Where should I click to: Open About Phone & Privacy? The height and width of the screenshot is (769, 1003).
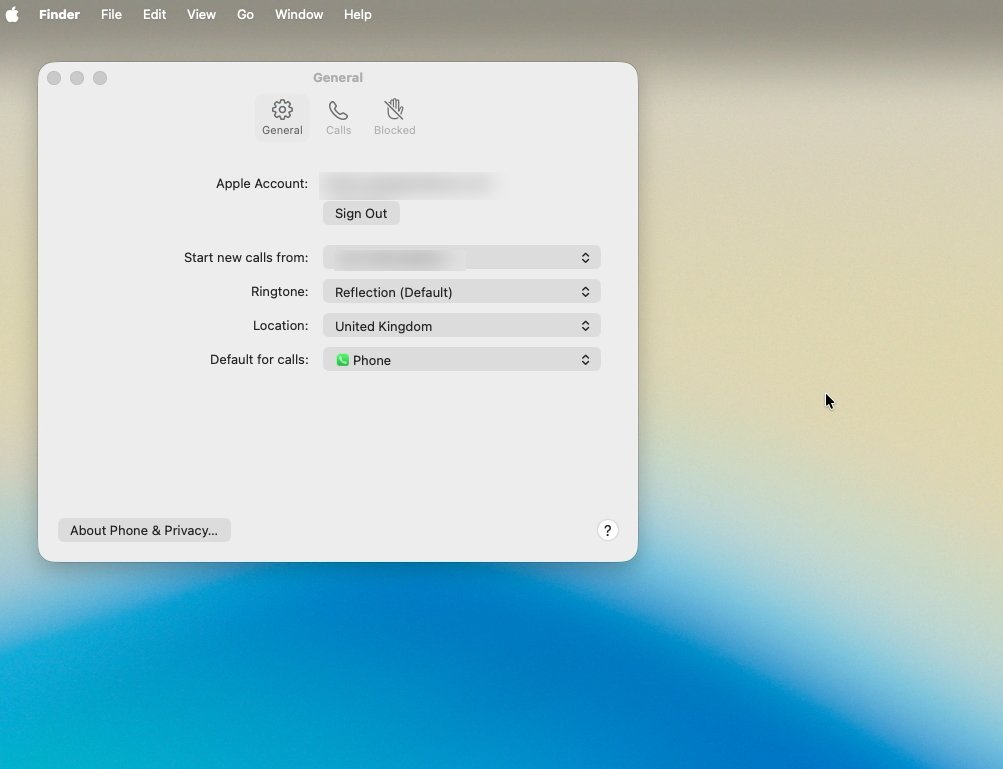pyautogui.click(x=144, y=530)
